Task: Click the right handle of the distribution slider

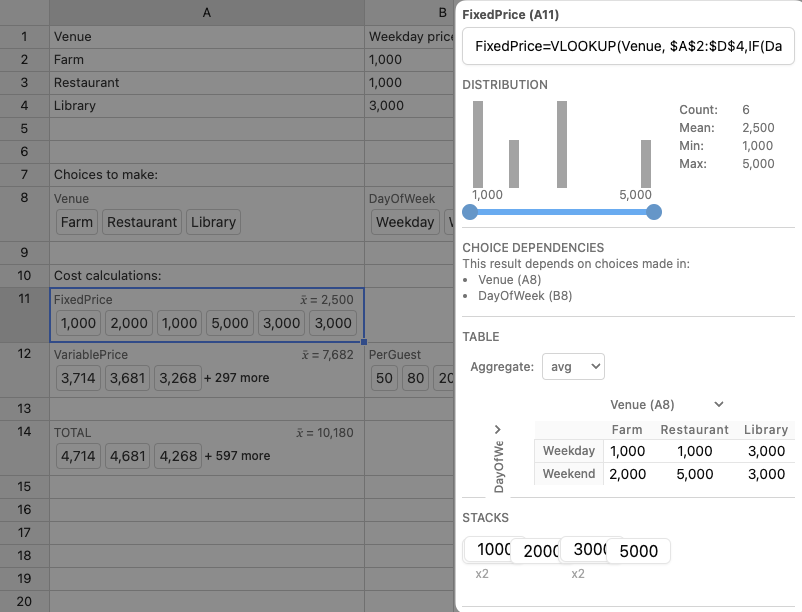Action: (x=654, y=212)
